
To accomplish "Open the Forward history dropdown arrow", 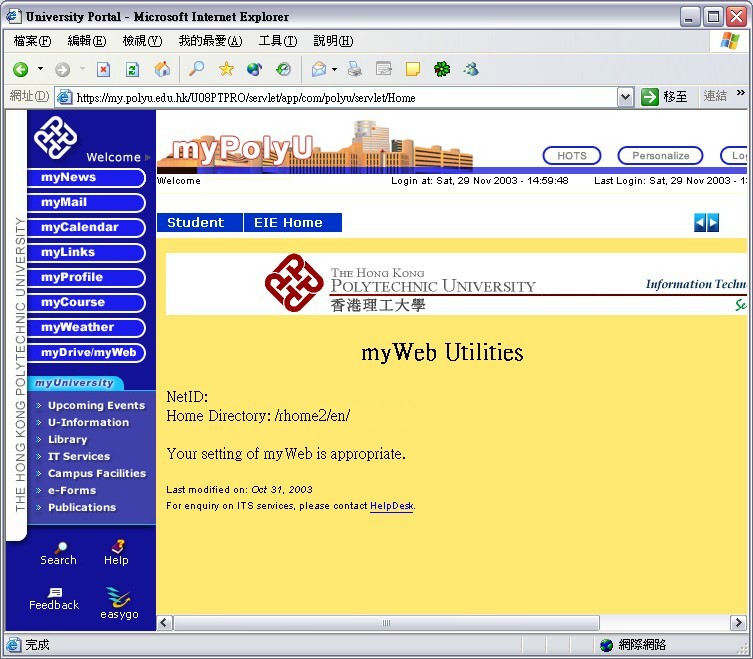I will pyautogui.click(x=82, y=69).
